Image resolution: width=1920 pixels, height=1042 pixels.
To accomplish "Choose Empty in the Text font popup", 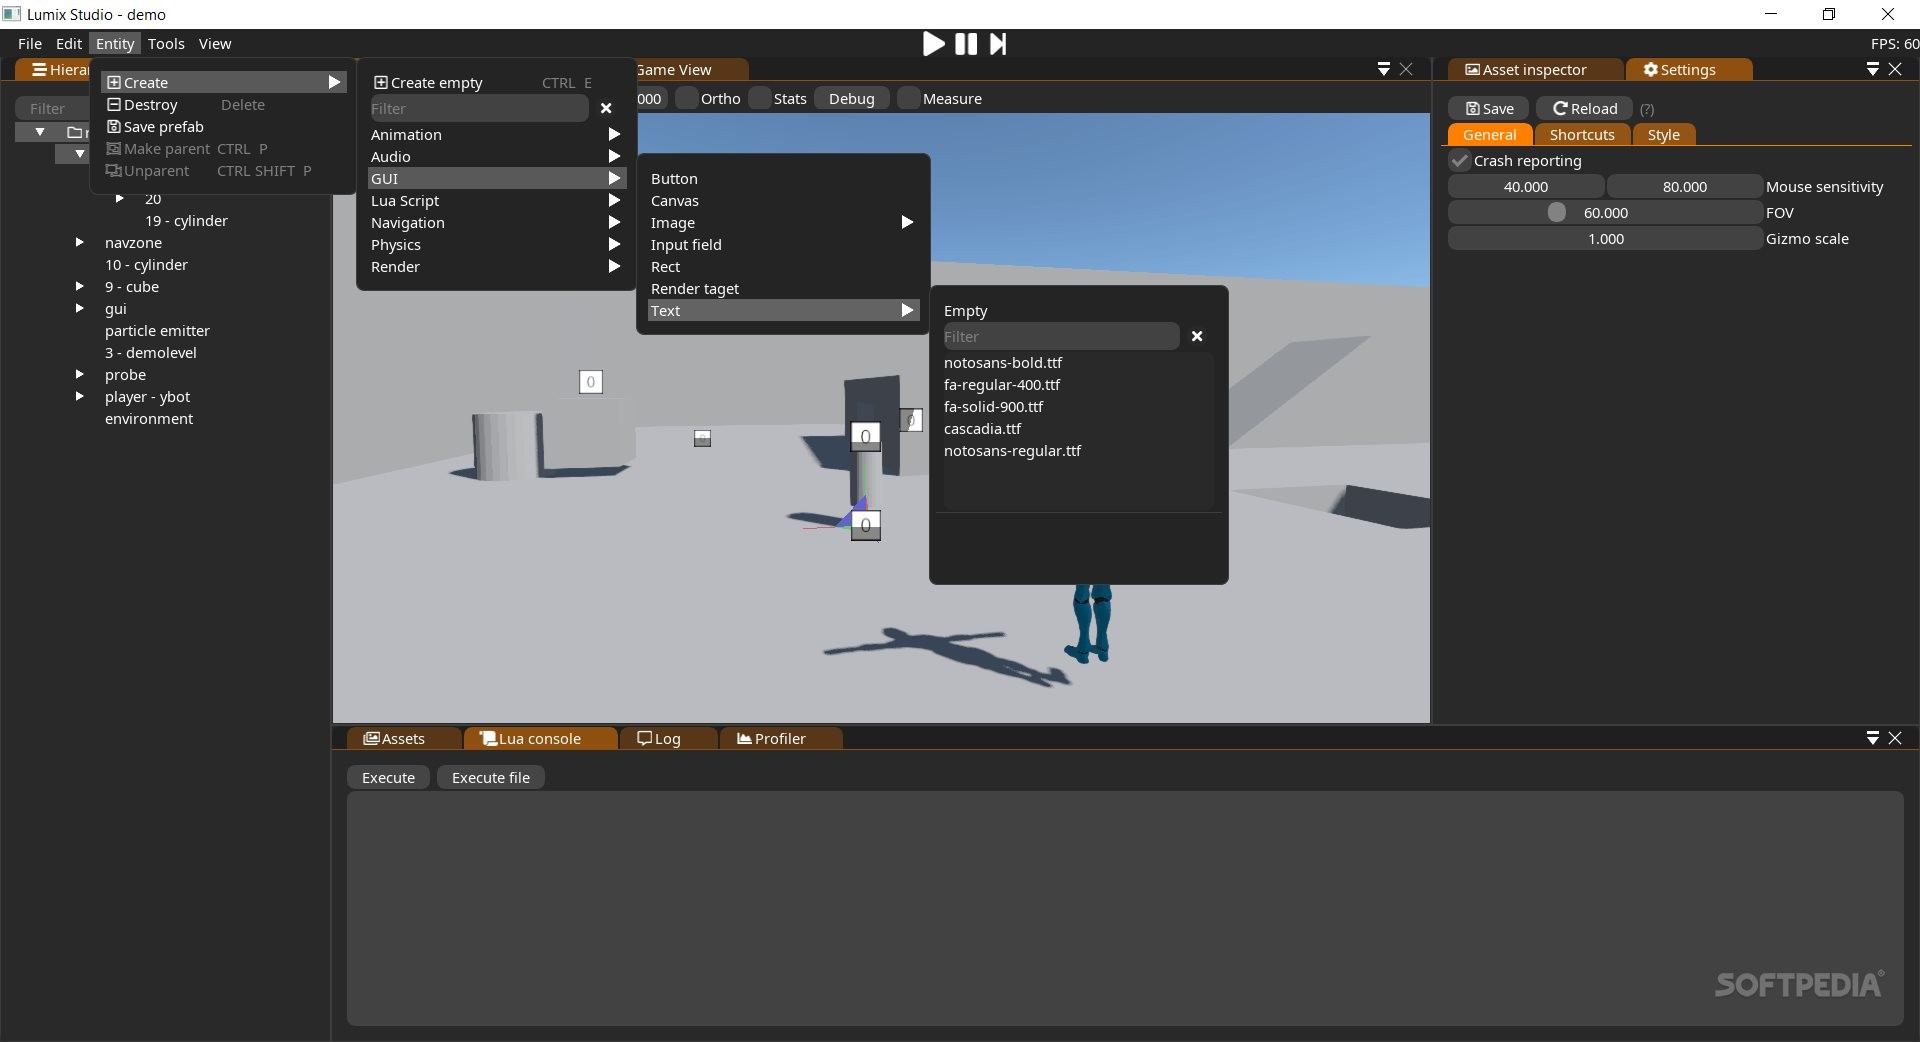I will pyautogui.click(x=965, y=310).
